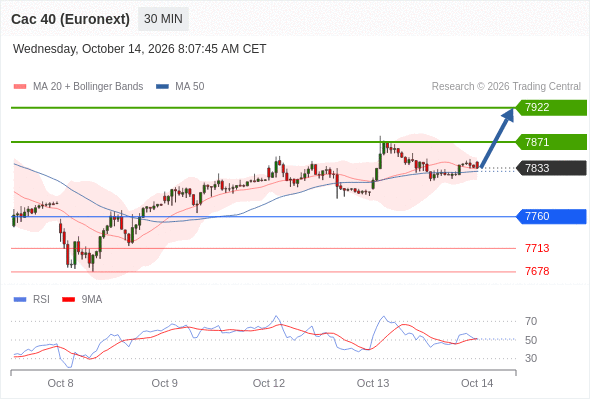Click the Oct 13 date axis label
Image resolution: width=590 pixels, height=400 pixels.
click(373, 383)
